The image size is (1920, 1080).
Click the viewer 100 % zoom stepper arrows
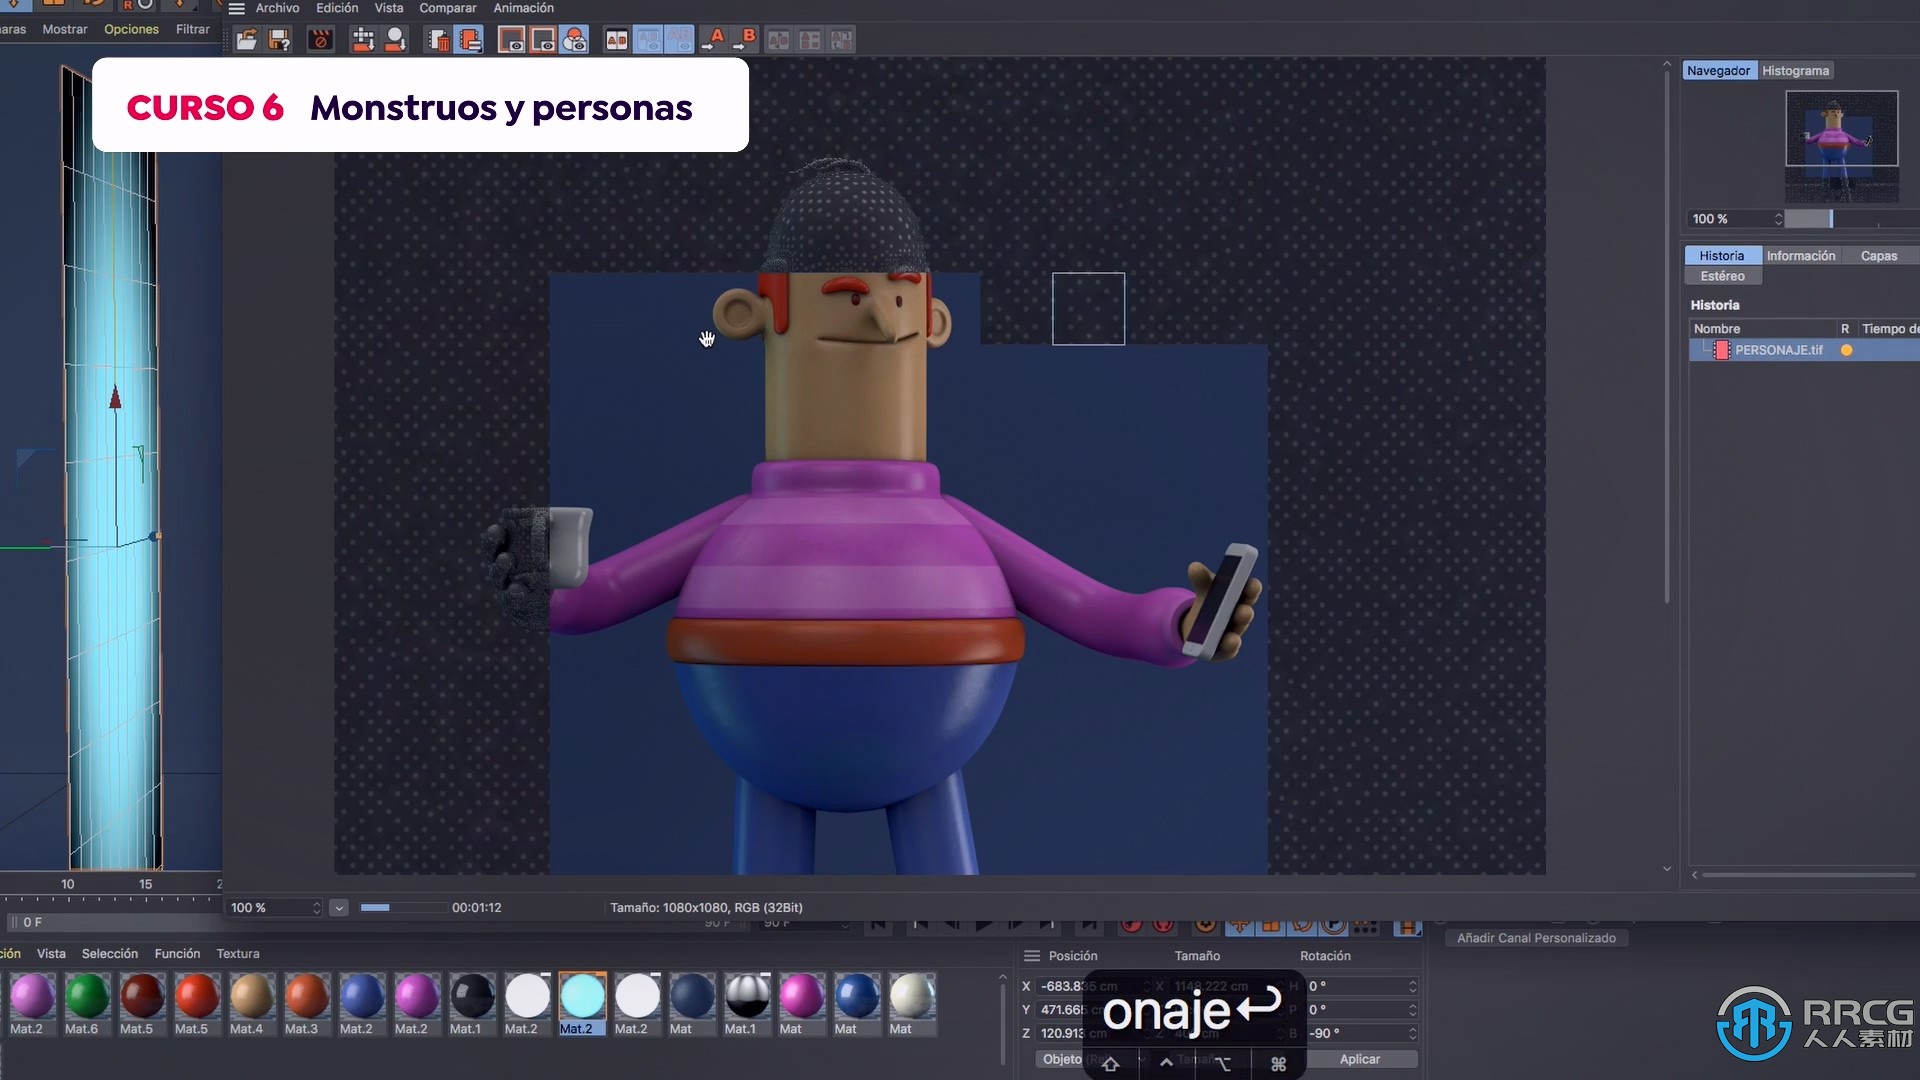[316, 908]
